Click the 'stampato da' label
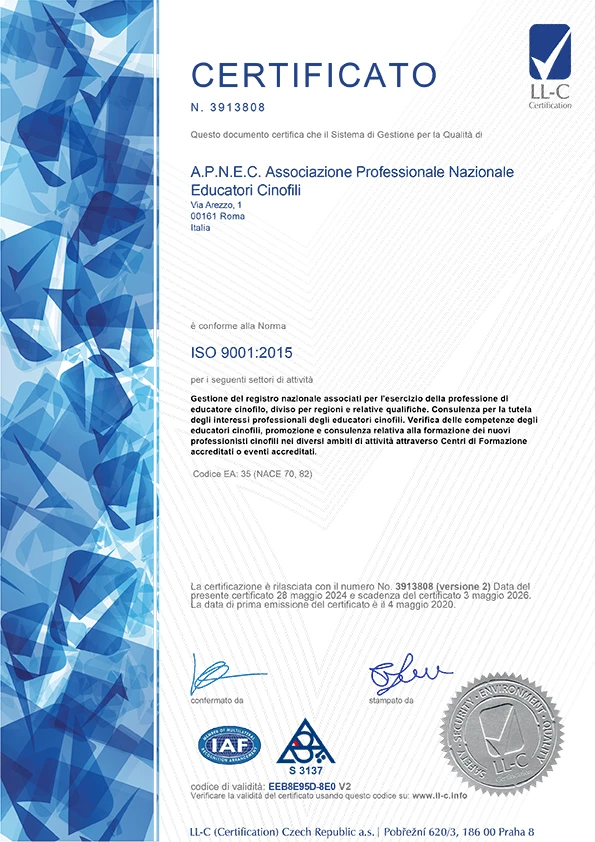The height and width of the screenshot is (842, 595). pyautogui.click(x=391, y=700)
